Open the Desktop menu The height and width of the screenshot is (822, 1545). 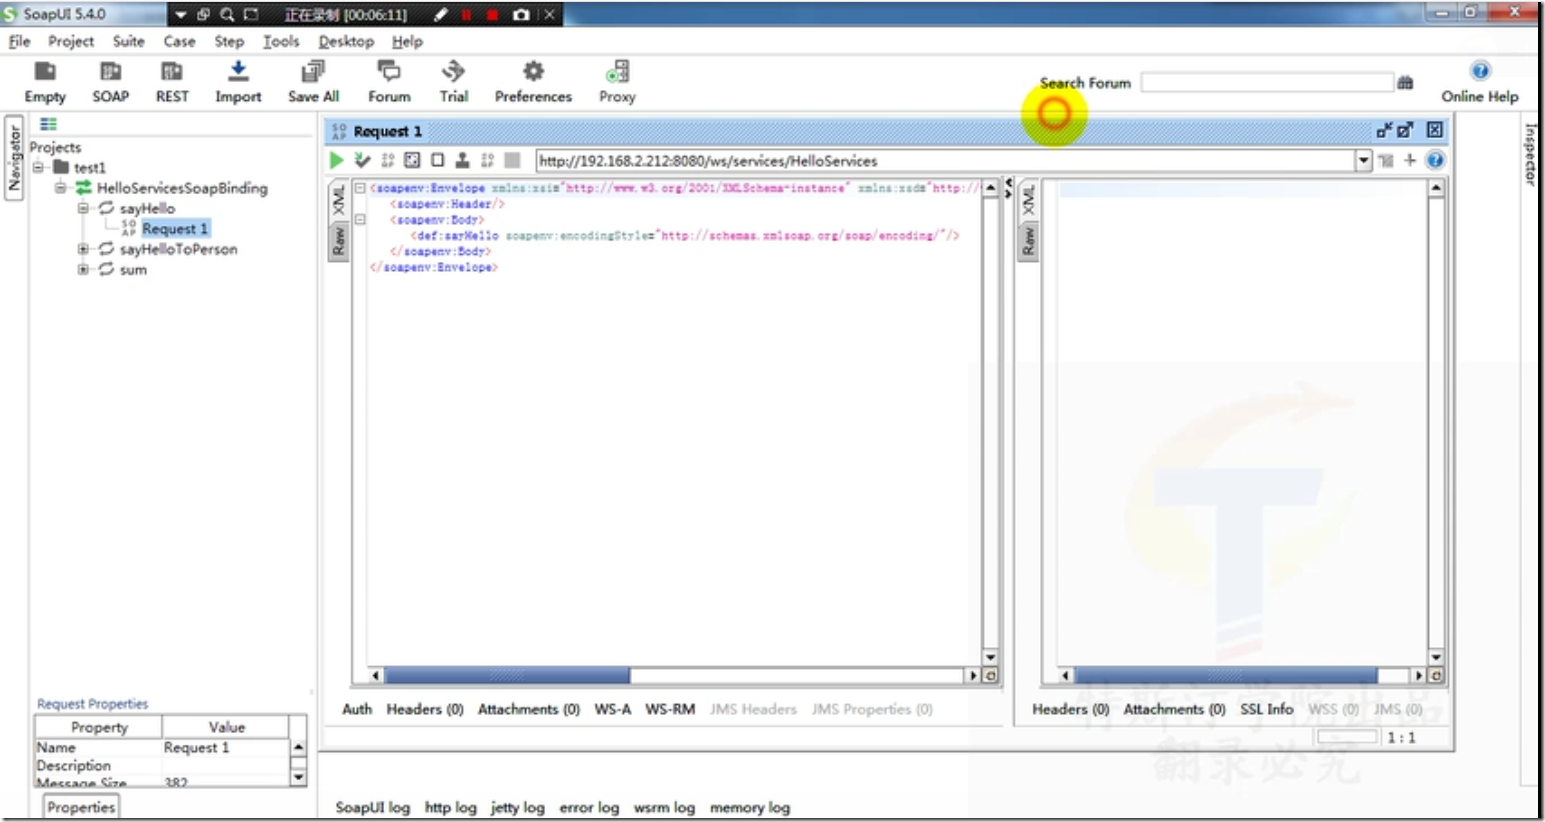click(346, 41)
